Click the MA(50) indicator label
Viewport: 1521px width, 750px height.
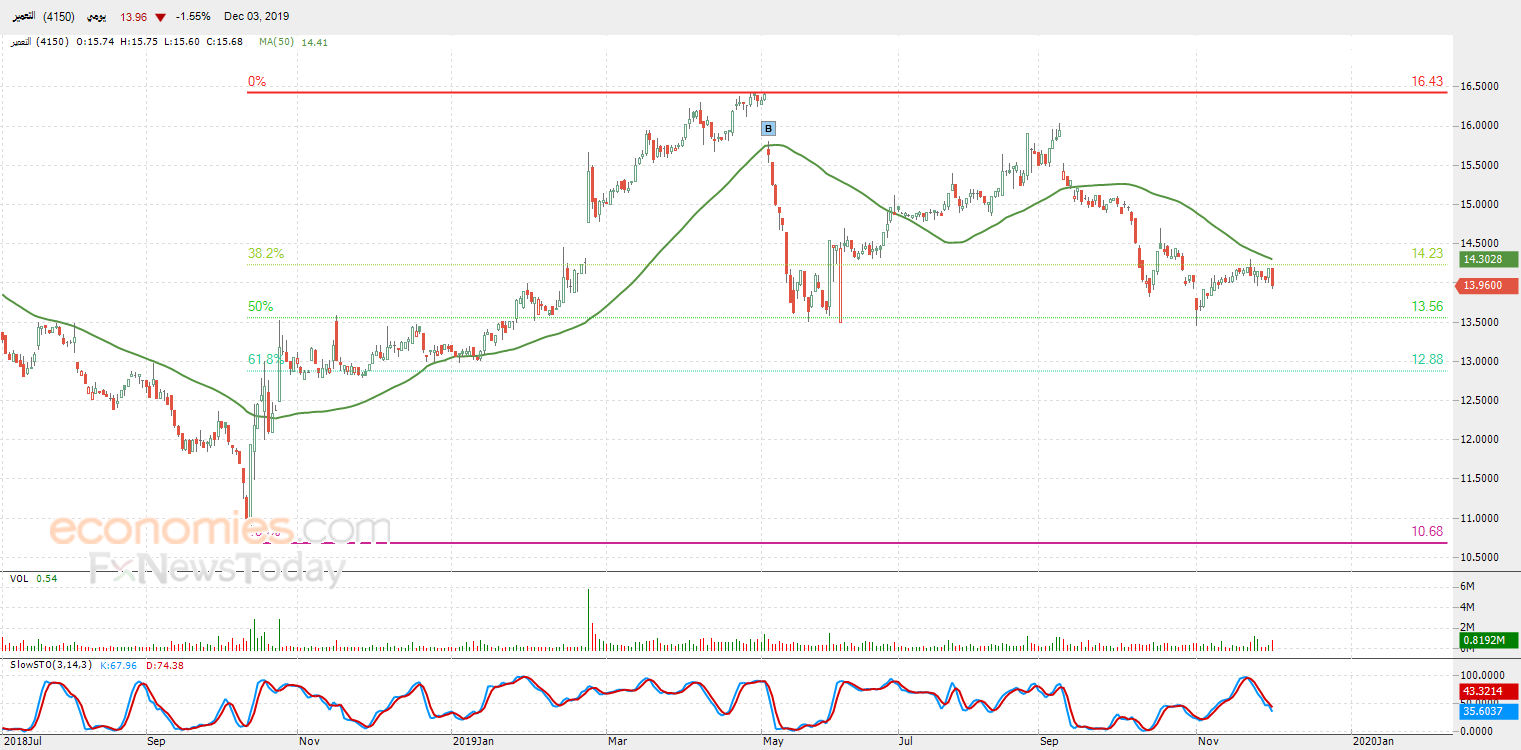pyautogui.click(x=278, y=42)
